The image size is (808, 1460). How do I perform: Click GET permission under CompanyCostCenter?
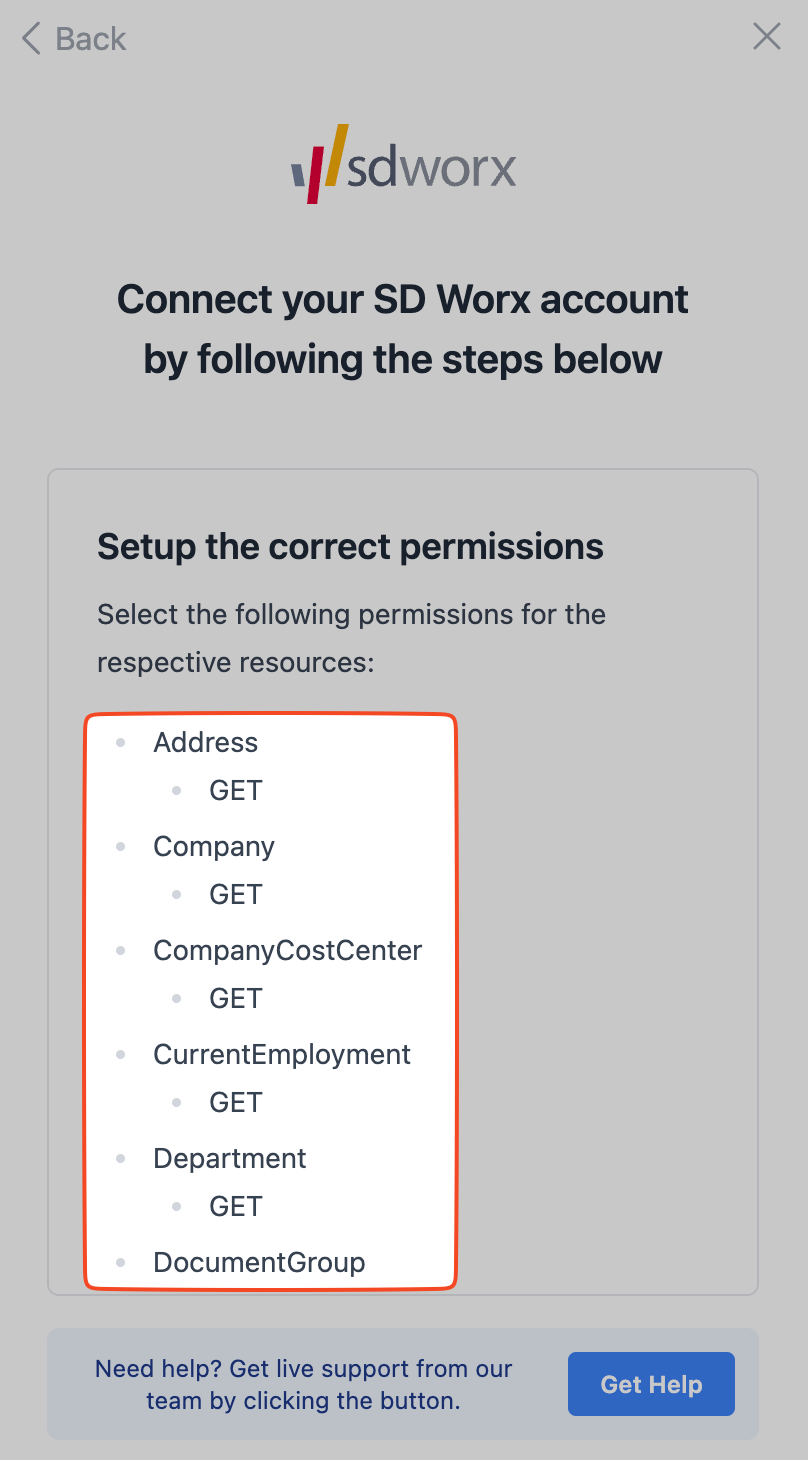click(x=235, y=998)
